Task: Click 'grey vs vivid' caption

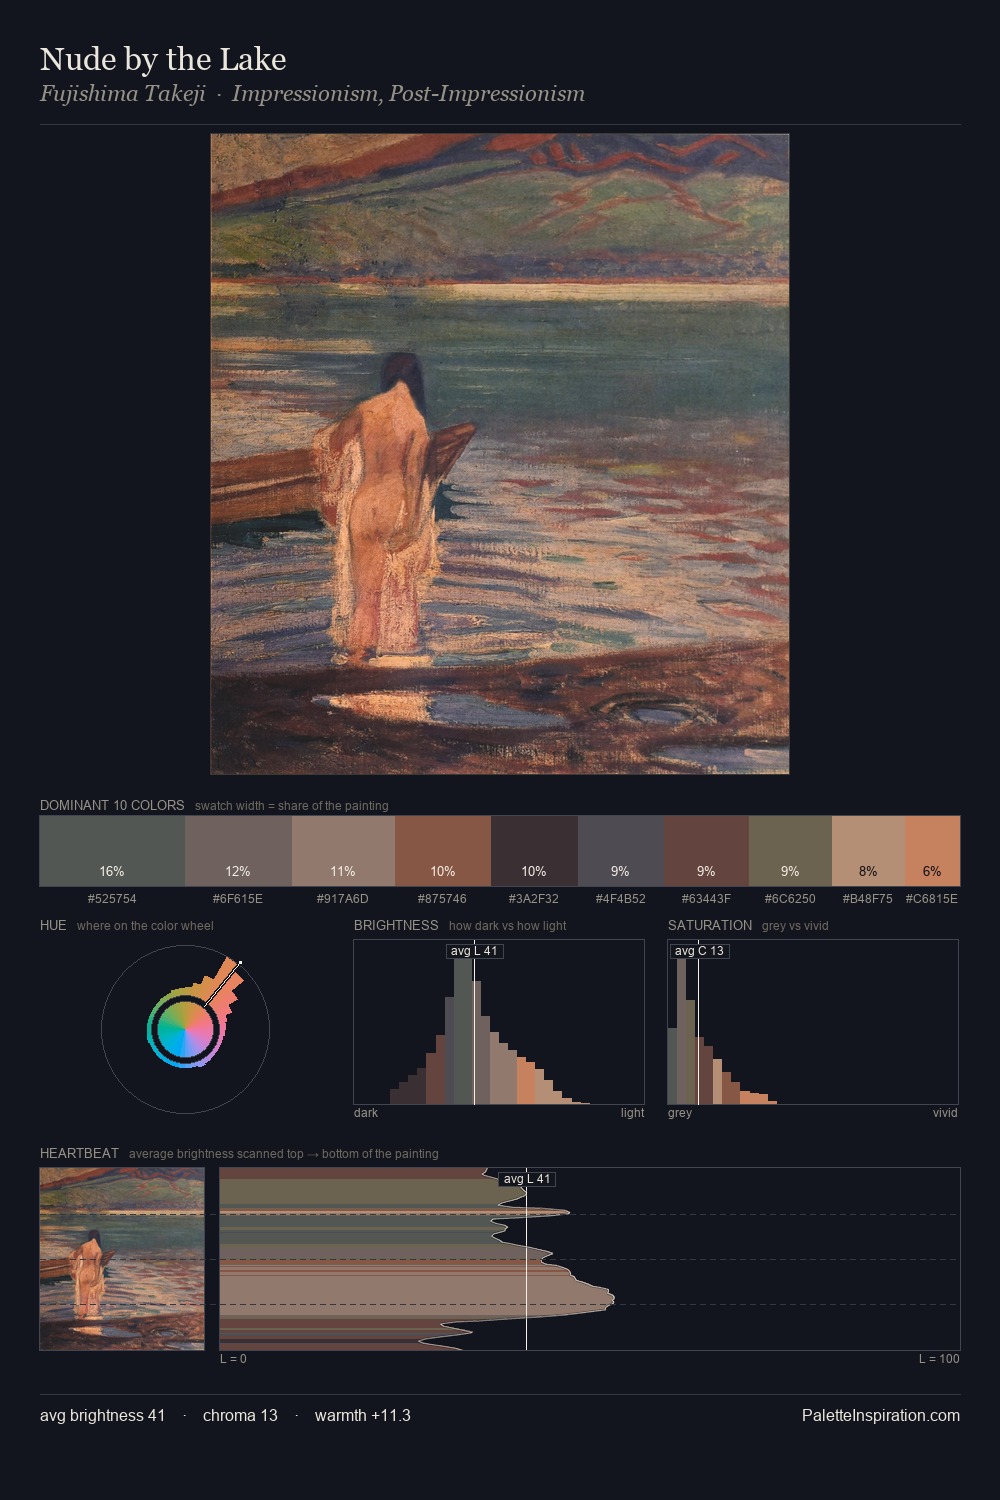Action: (x=795, y=926)
